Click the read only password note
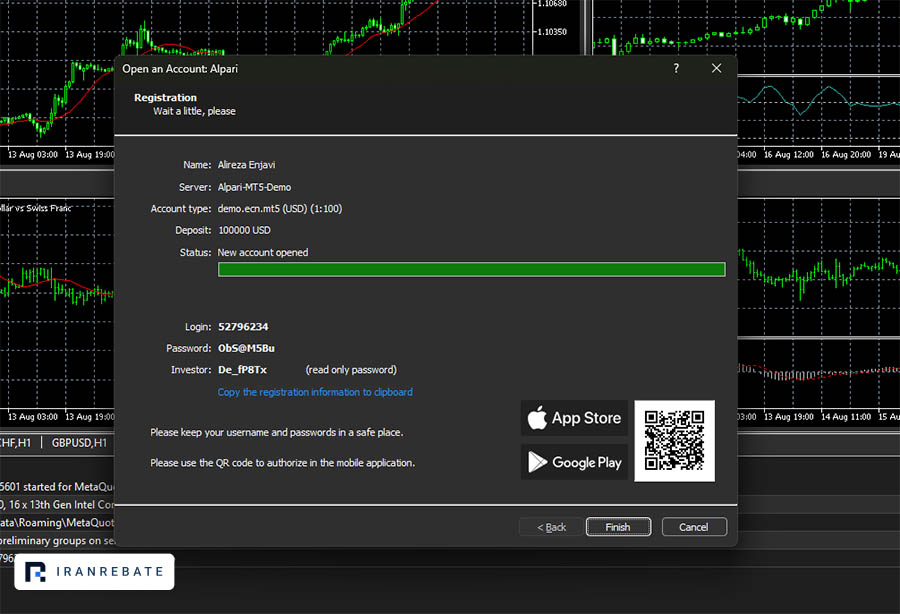Screen dimensions: 900x614 (351, 370)
